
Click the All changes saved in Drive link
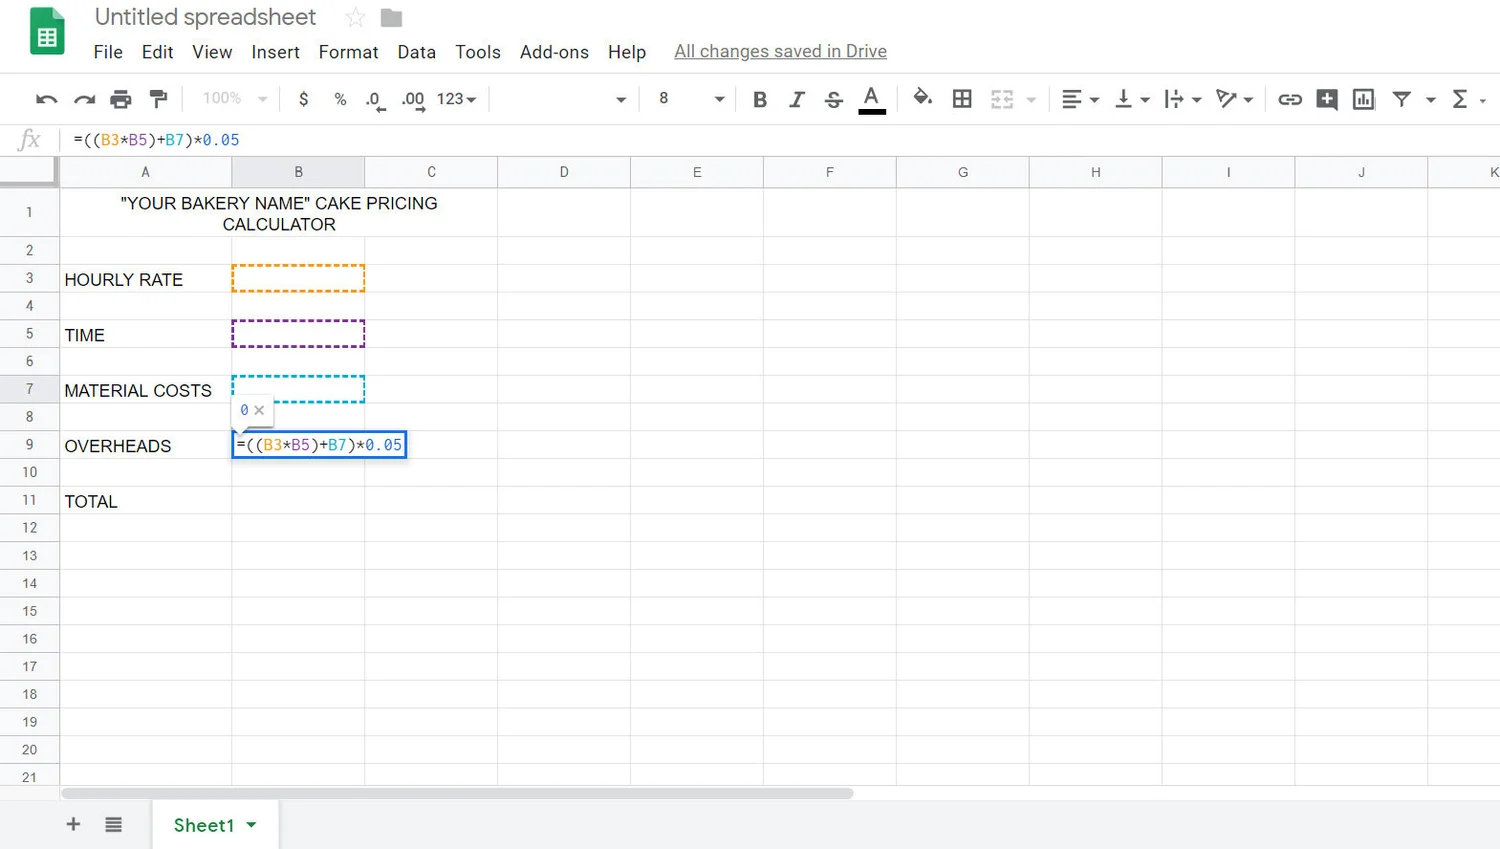780,51
